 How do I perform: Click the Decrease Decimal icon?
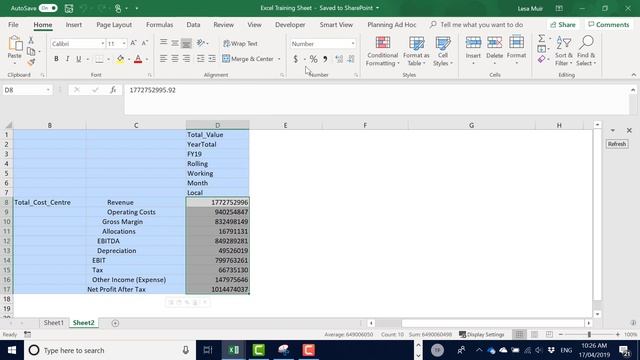point(351,59)
